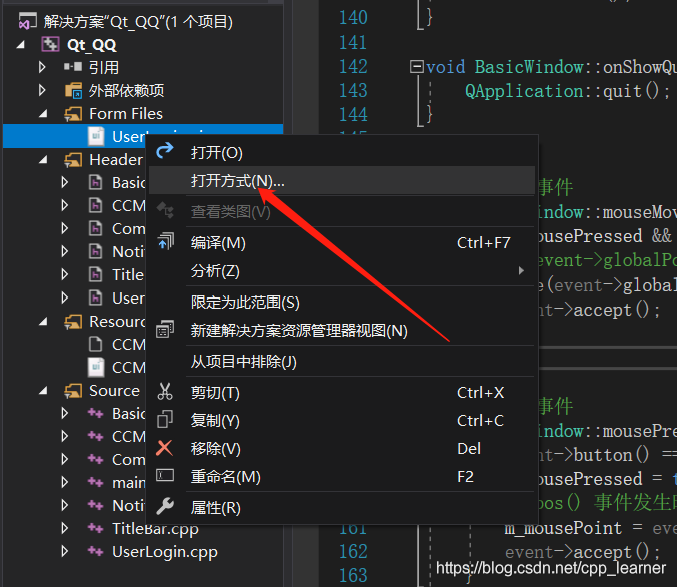Expand the main source file node
This screenshot has height=587, width=677.
[x=65, y=482]
